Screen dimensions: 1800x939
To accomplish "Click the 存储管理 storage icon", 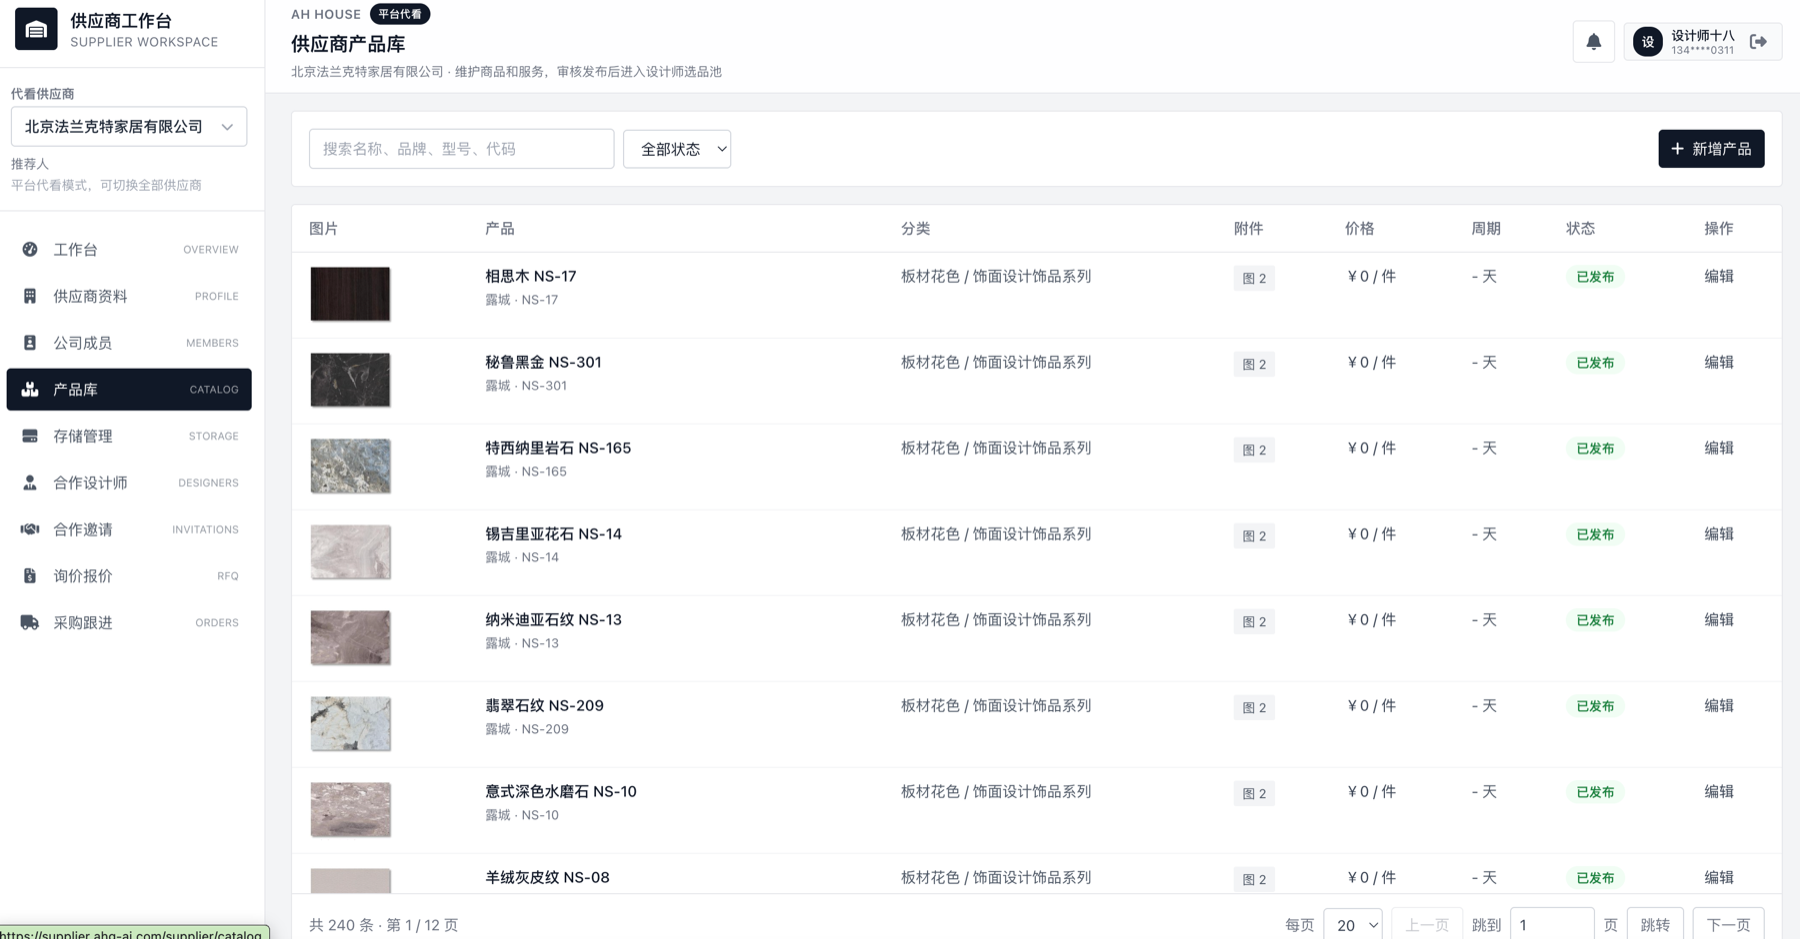I will pos(30,436).
